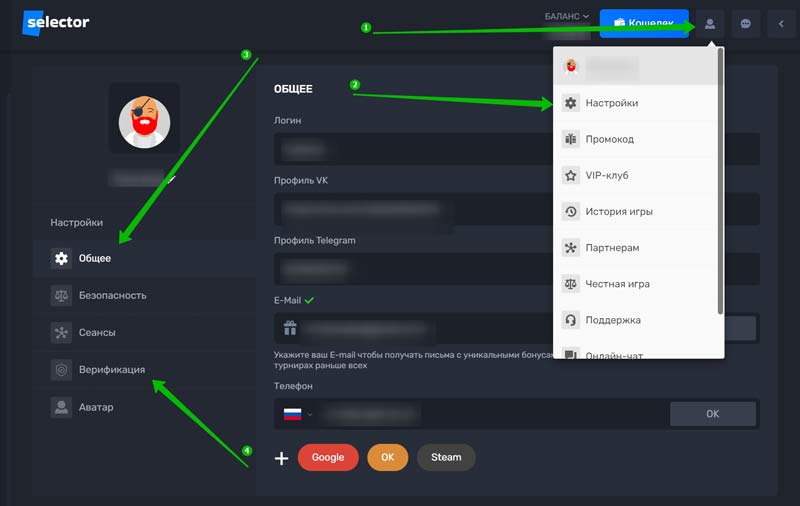Click the Настройки sidebar heading

coord(77,223)
